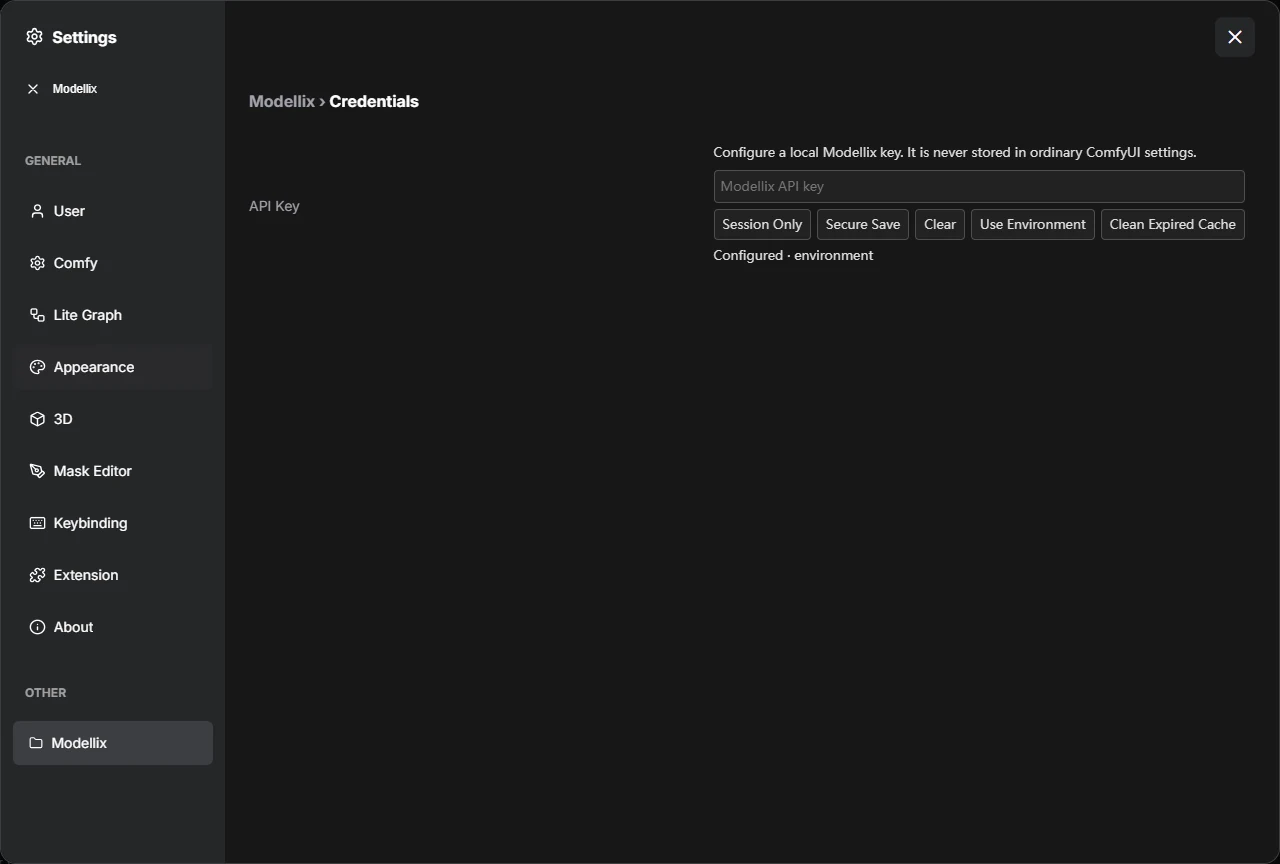This screenshot has width=1280, height=864.
Task: Click the Credentials breadcrumb title
Action: pyautogui.click(x=374, y=101)
